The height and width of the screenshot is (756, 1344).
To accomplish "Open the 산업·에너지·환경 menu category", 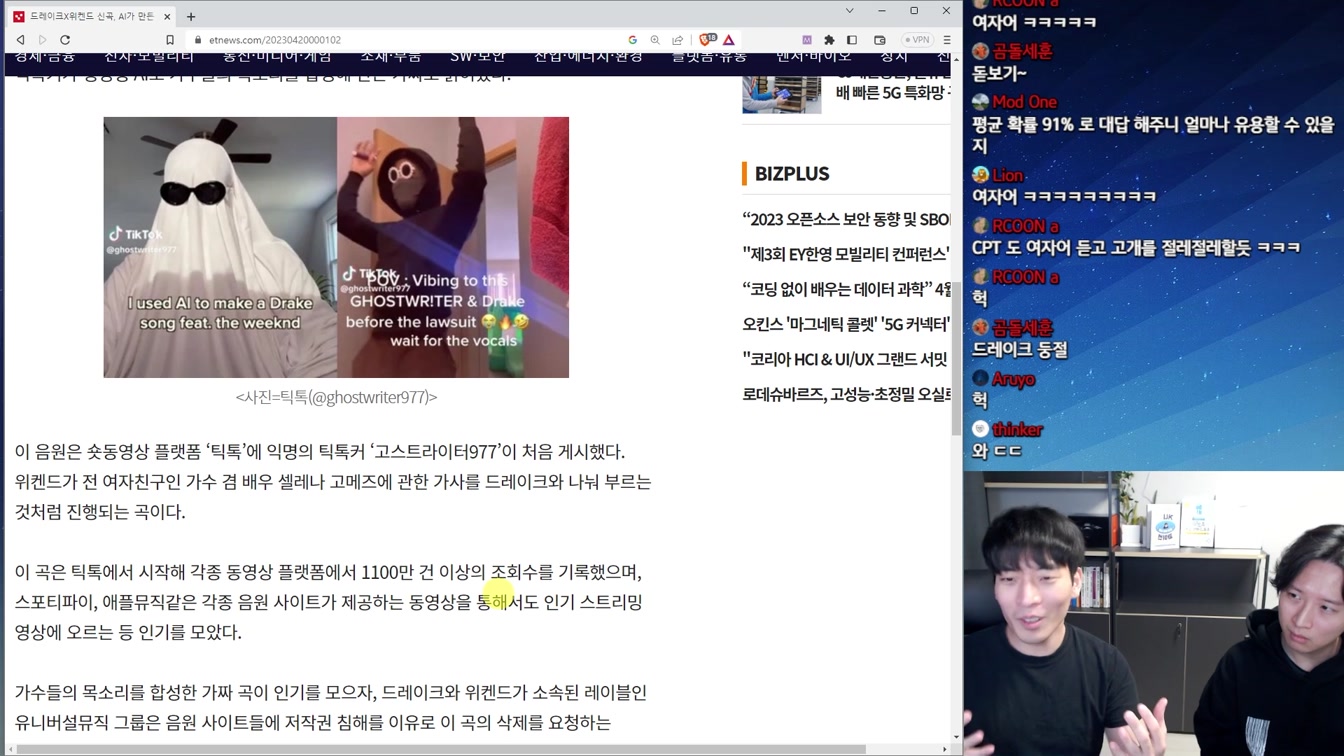I will coord(588,56).
